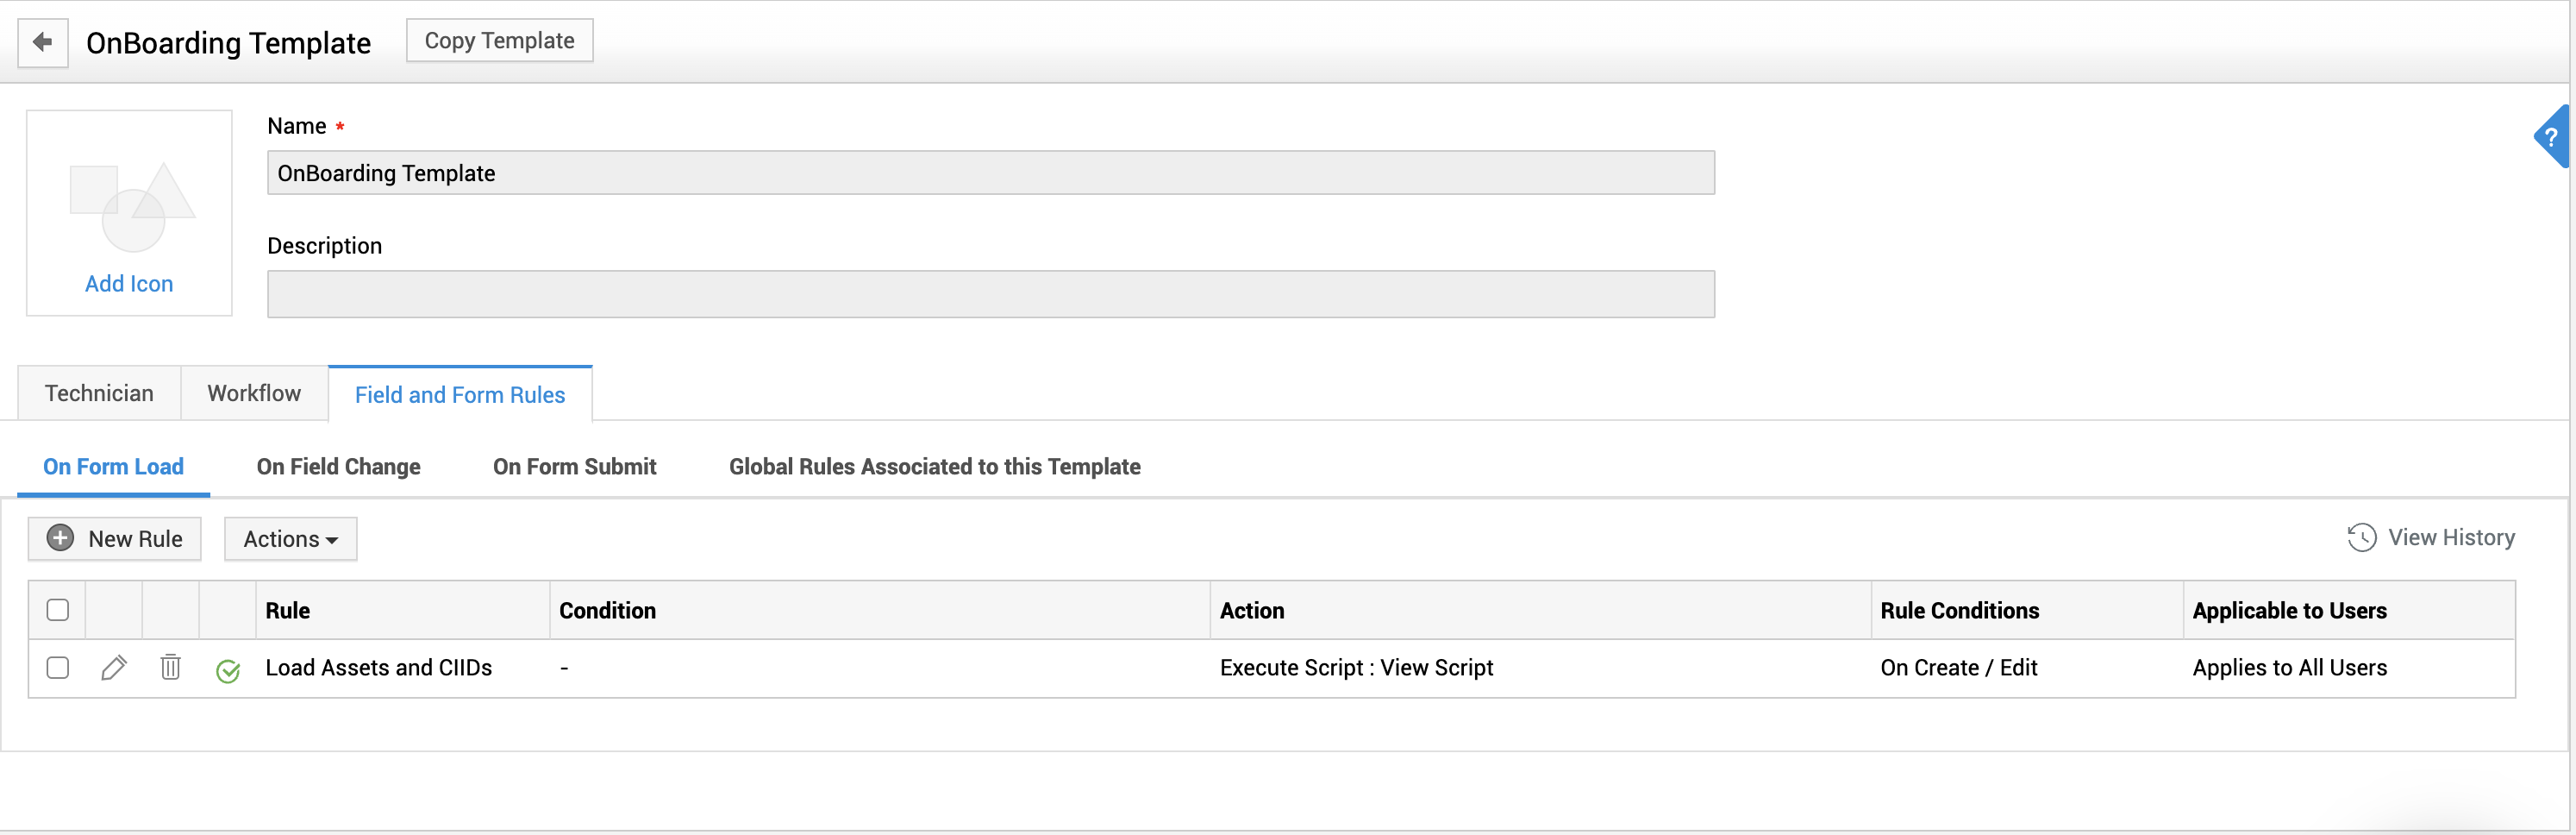Image resolution: width=2576 pixels, height=835 pixels.
Task: Click the green enabled status icon
Action: pyautogui.click(x=228, y=670)
